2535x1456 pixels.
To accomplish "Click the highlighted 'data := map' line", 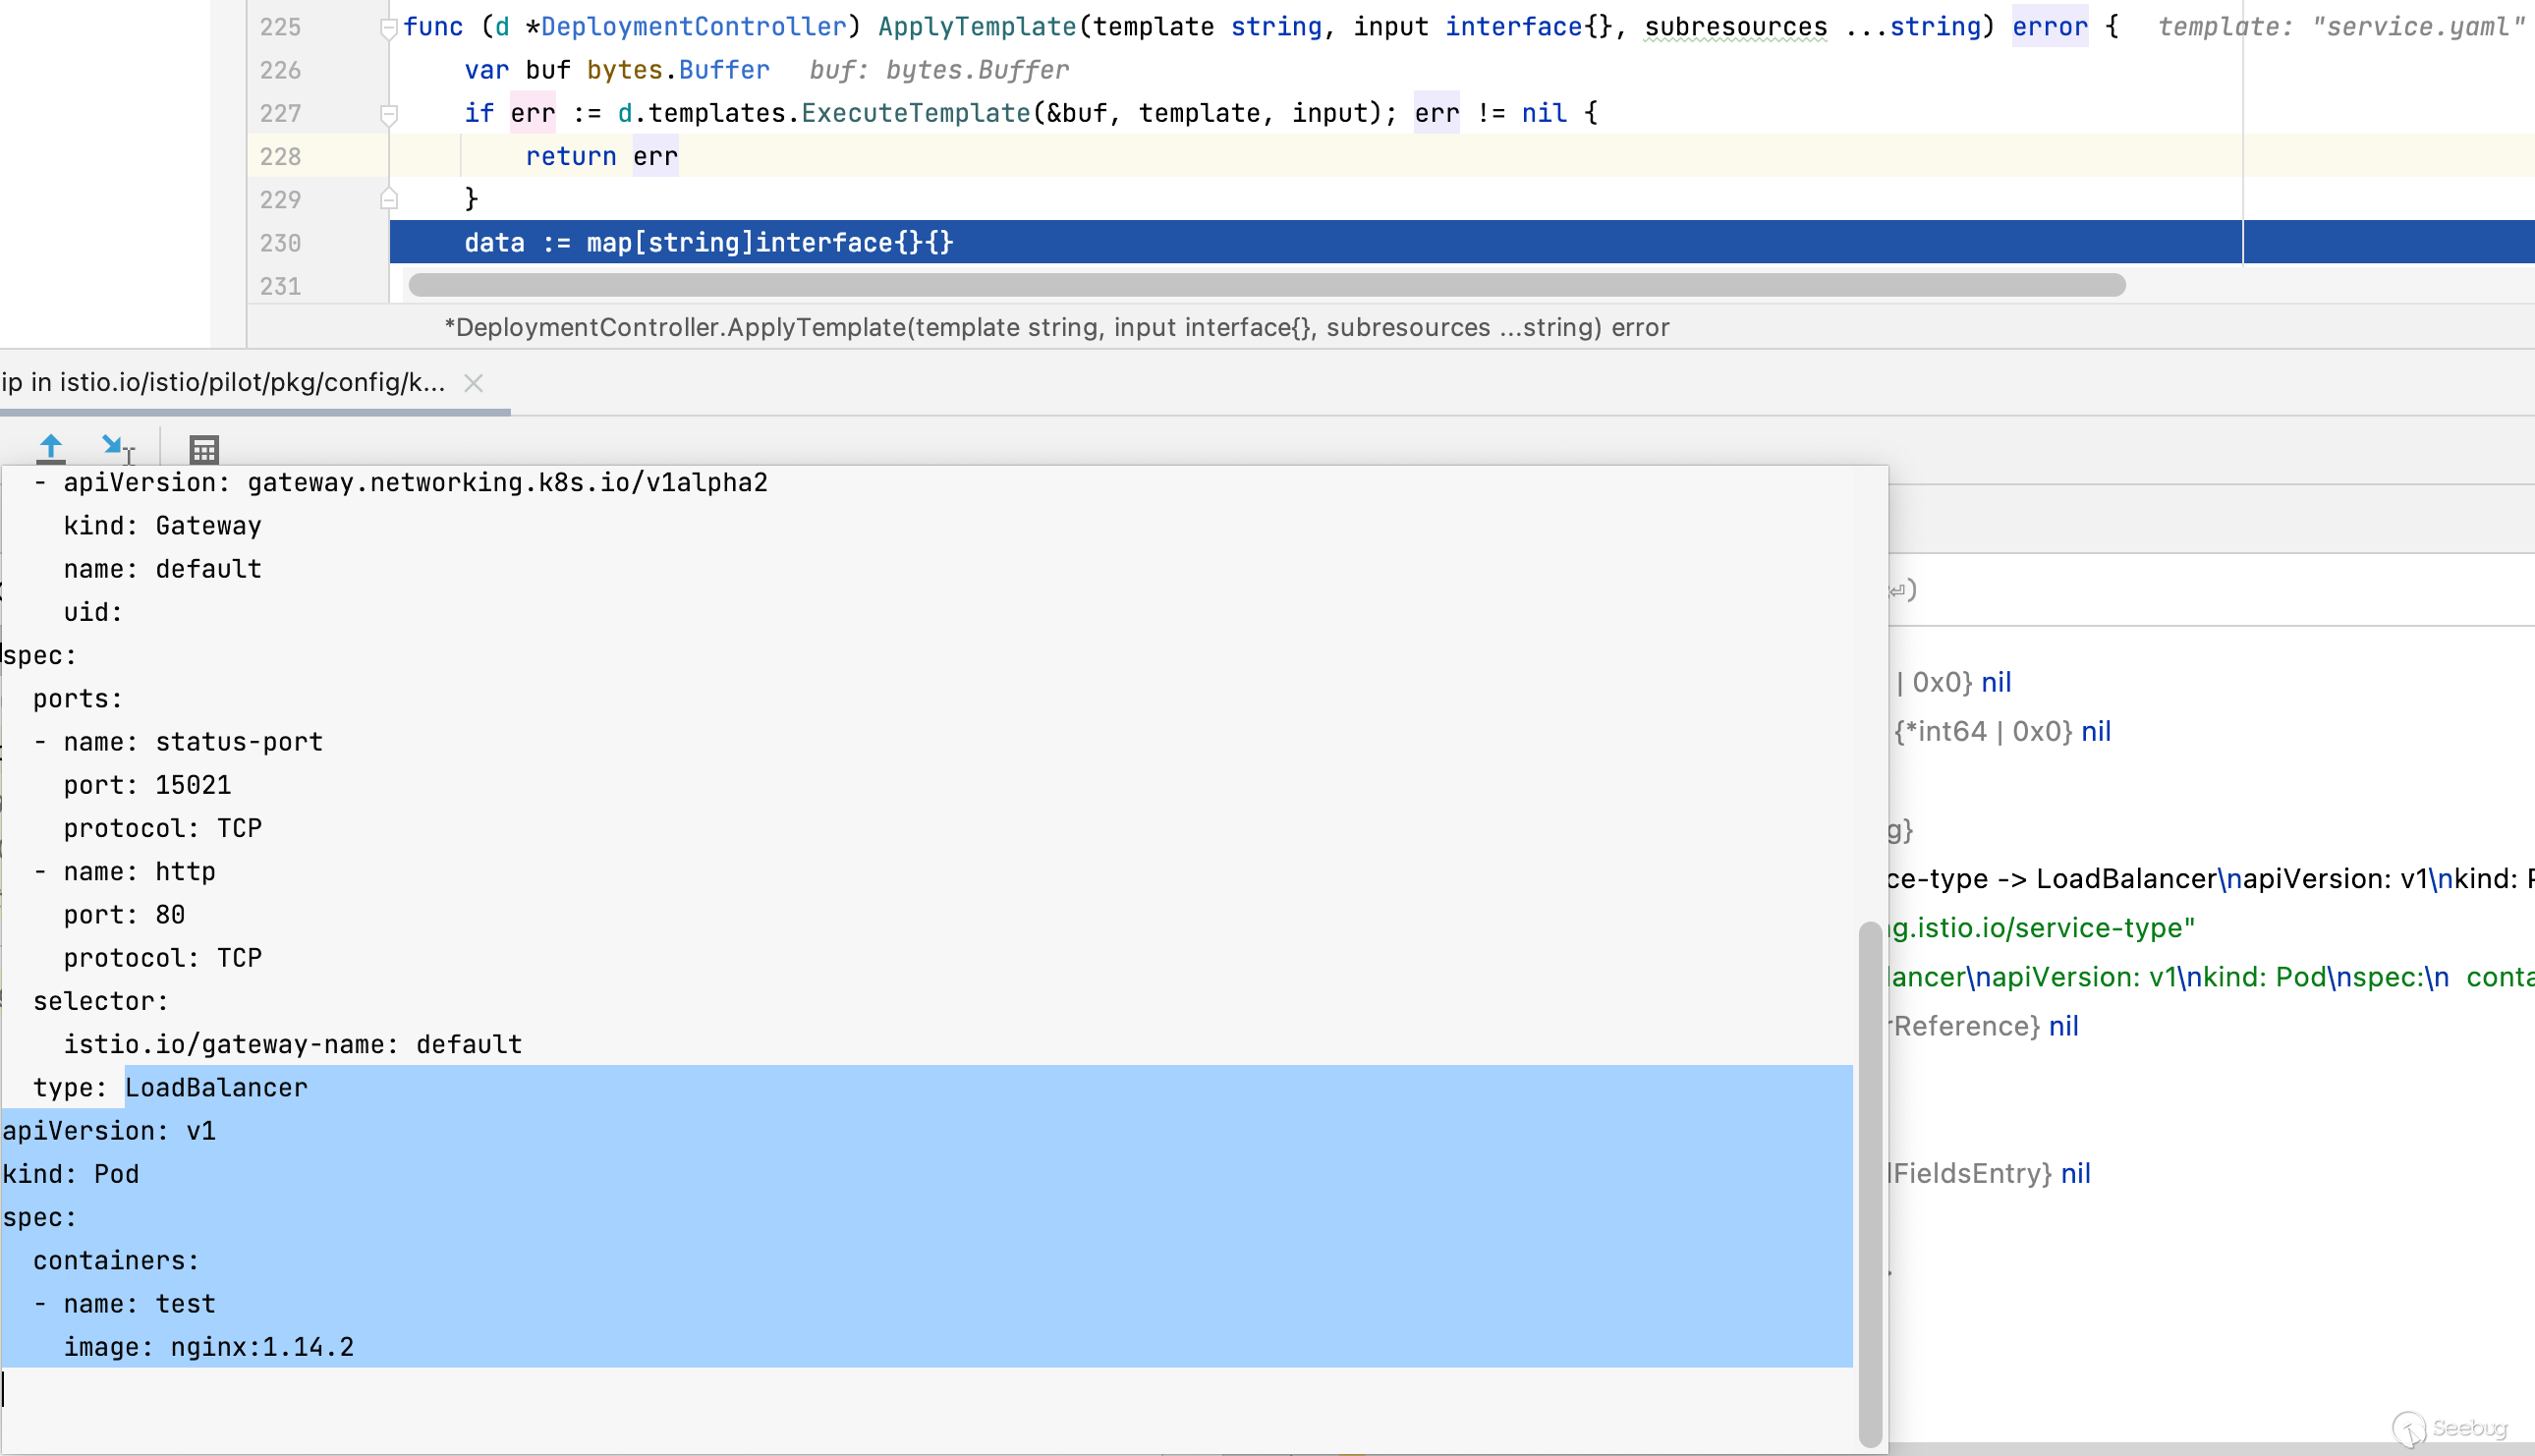I will point(708,243).
